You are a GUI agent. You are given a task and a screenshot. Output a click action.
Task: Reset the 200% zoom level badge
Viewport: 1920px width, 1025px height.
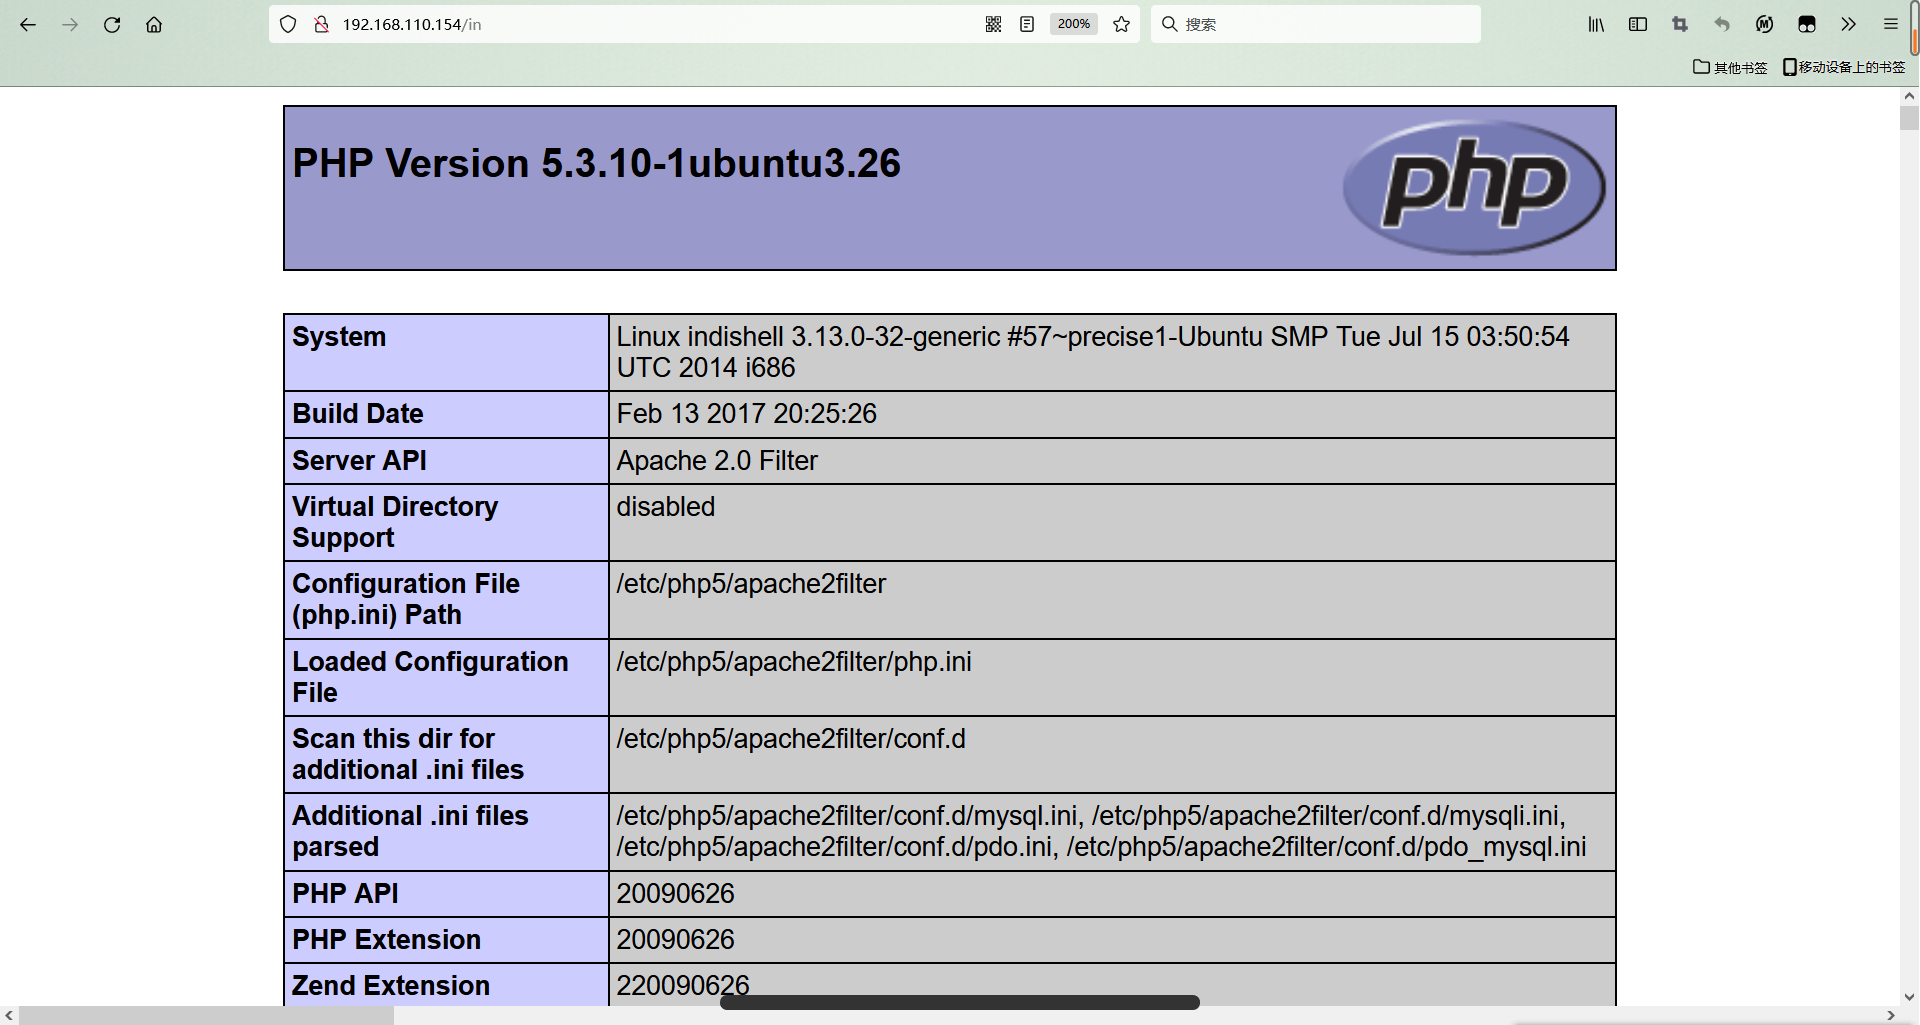1074,24
